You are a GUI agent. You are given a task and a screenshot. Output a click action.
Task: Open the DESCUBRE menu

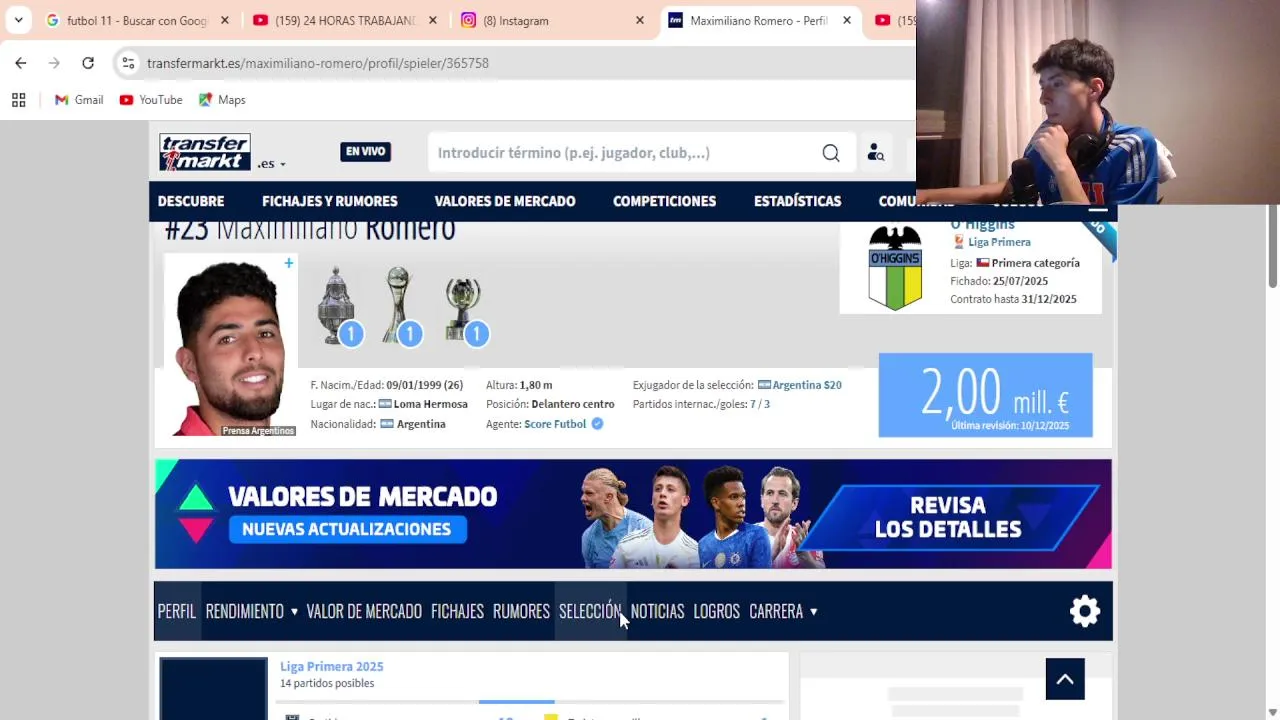pyautogui.click(x=191, y=201)
